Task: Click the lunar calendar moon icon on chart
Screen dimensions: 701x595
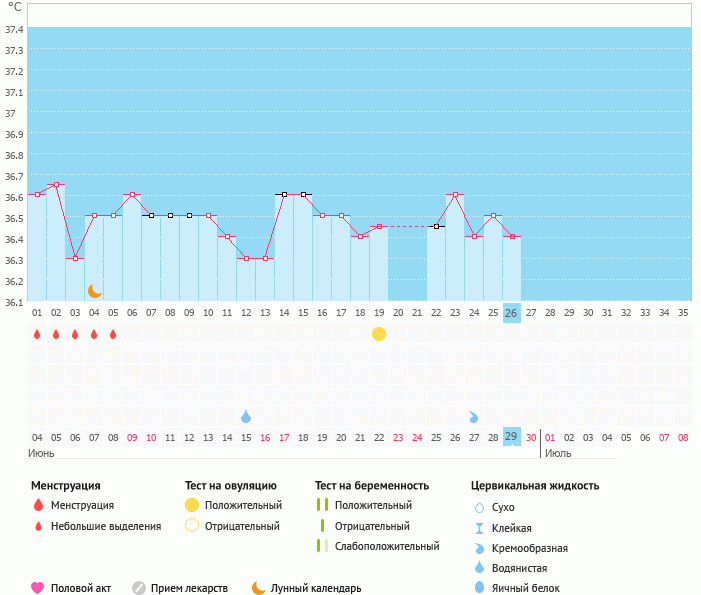Action: click(95, 291)
